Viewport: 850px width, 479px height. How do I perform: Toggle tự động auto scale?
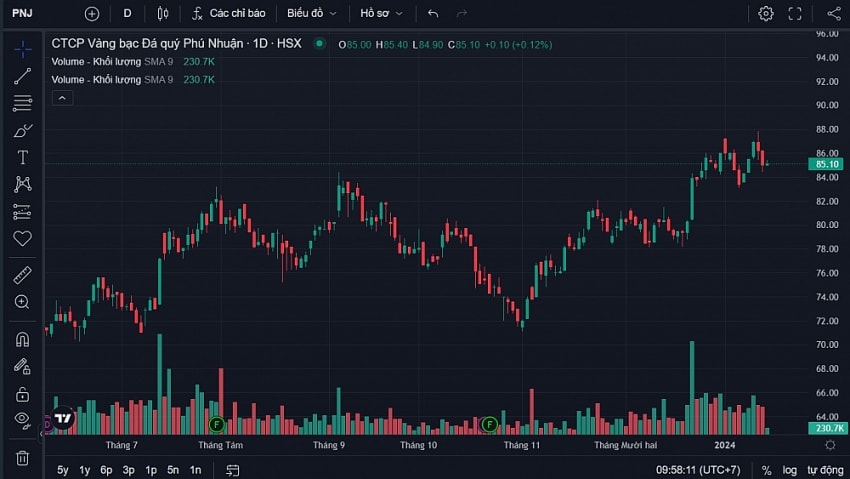pyautogui.click(x=825, y=470)
